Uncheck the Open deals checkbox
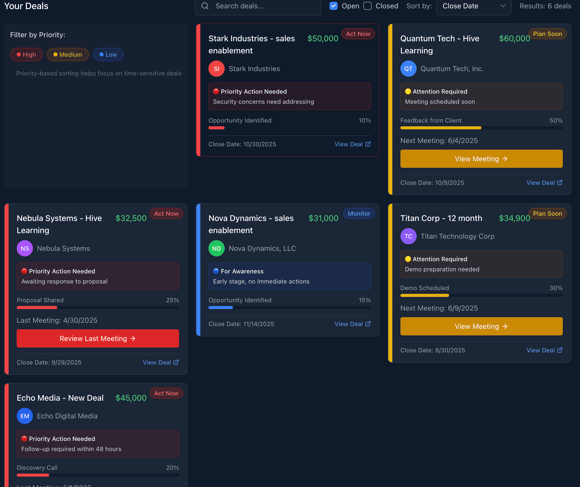This screenshot has height=487, width=580. point(333,6)
